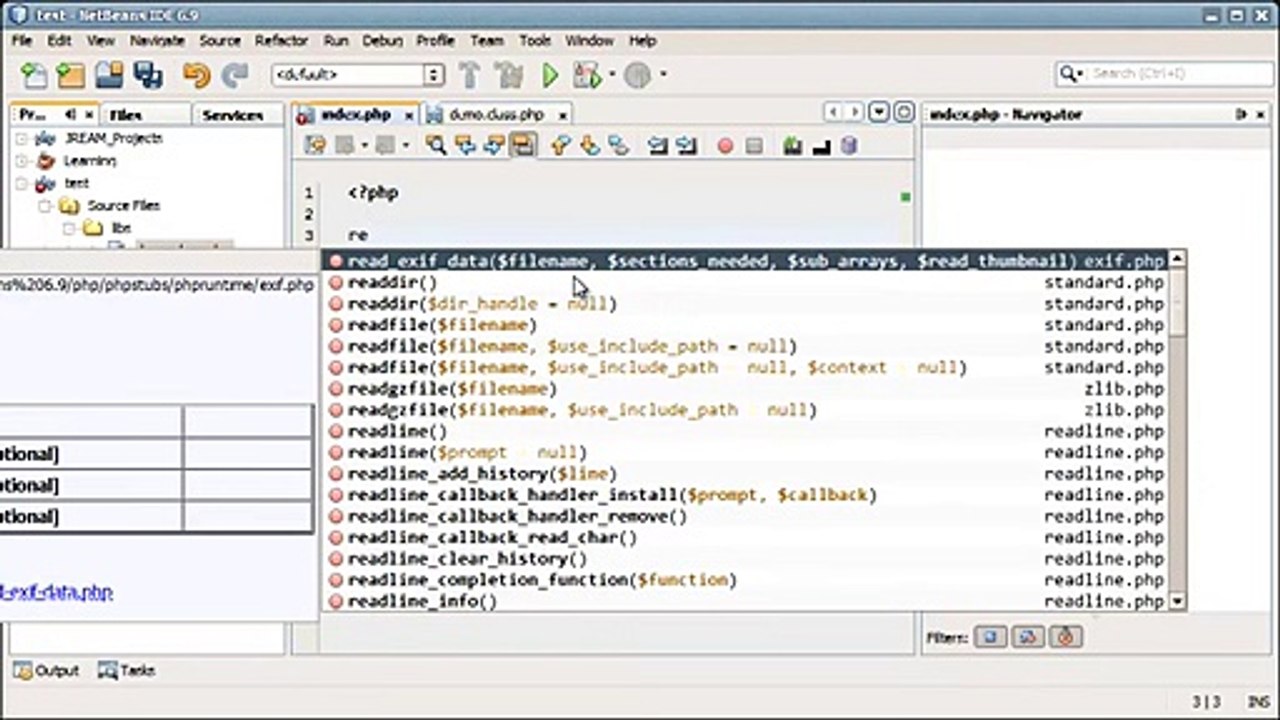The height and width of the screenshot is (720, 1280).
Task: Click the Open Project toolbar icon
Action: 109,75
